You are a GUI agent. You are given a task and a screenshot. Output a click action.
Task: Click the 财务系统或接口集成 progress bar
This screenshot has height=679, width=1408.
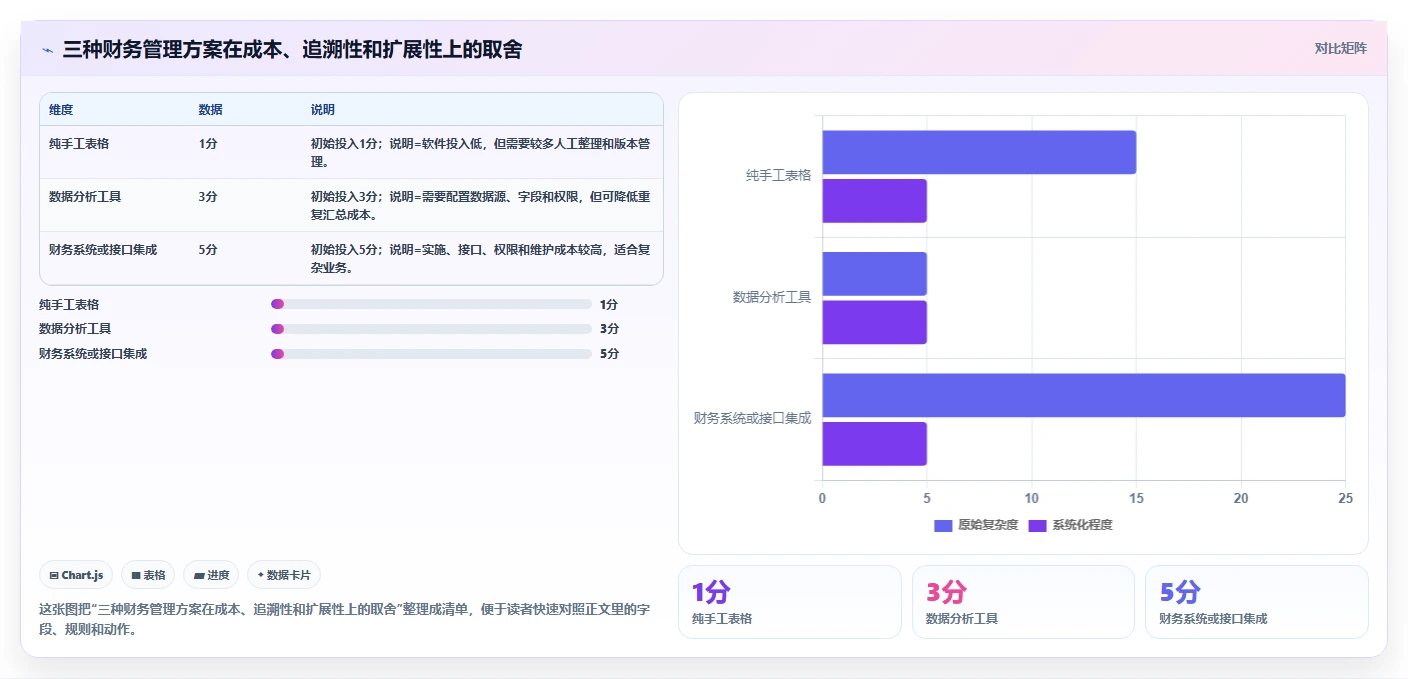click(x=431, y=354)
